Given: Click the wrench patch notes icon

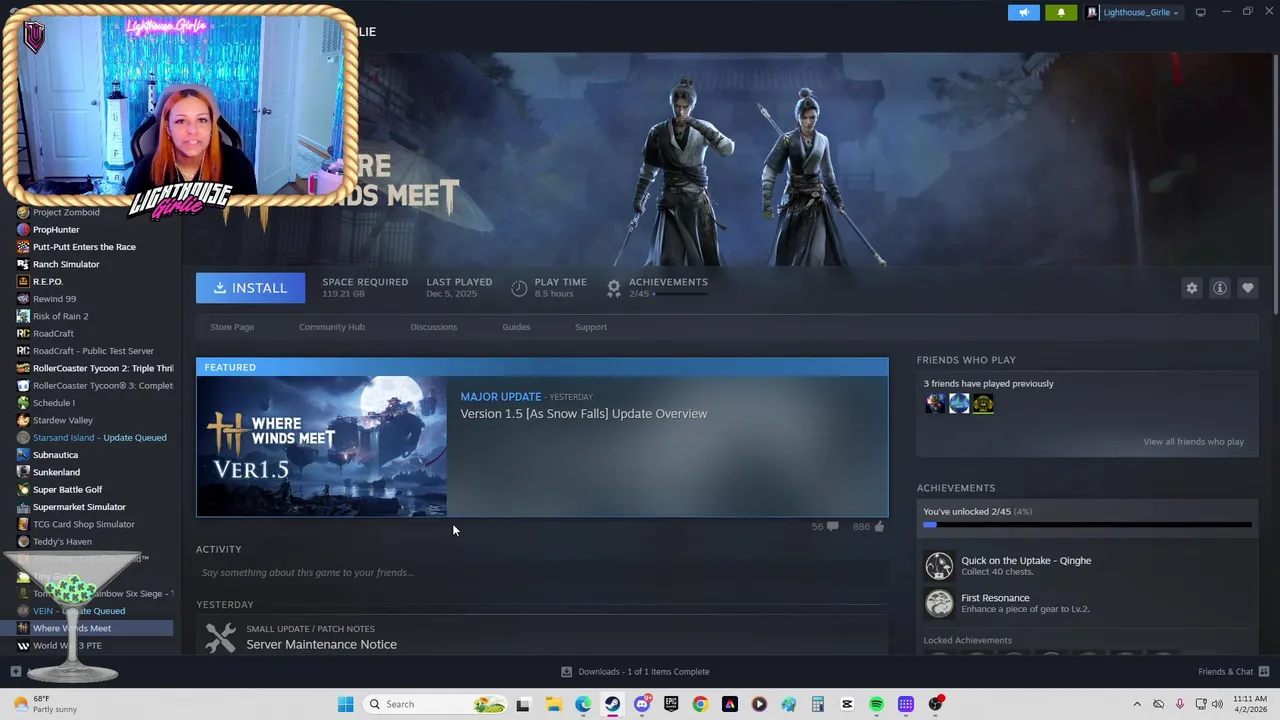Looking at the screenshot, I should tap(220, 637).
